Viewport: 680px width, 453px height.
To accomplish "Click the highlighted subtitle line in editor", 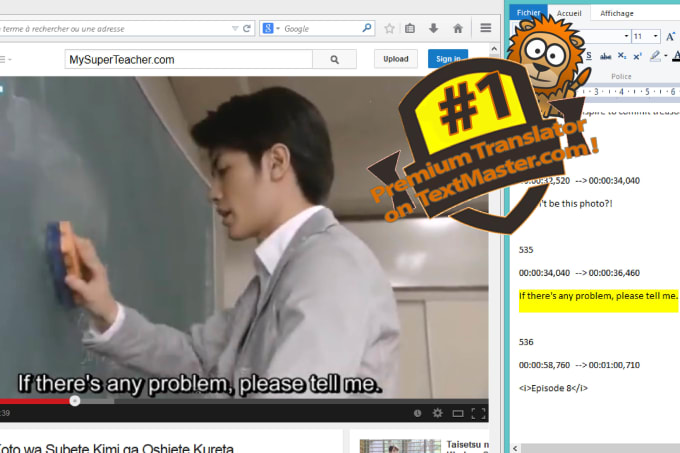I will (x=598, y=296).
